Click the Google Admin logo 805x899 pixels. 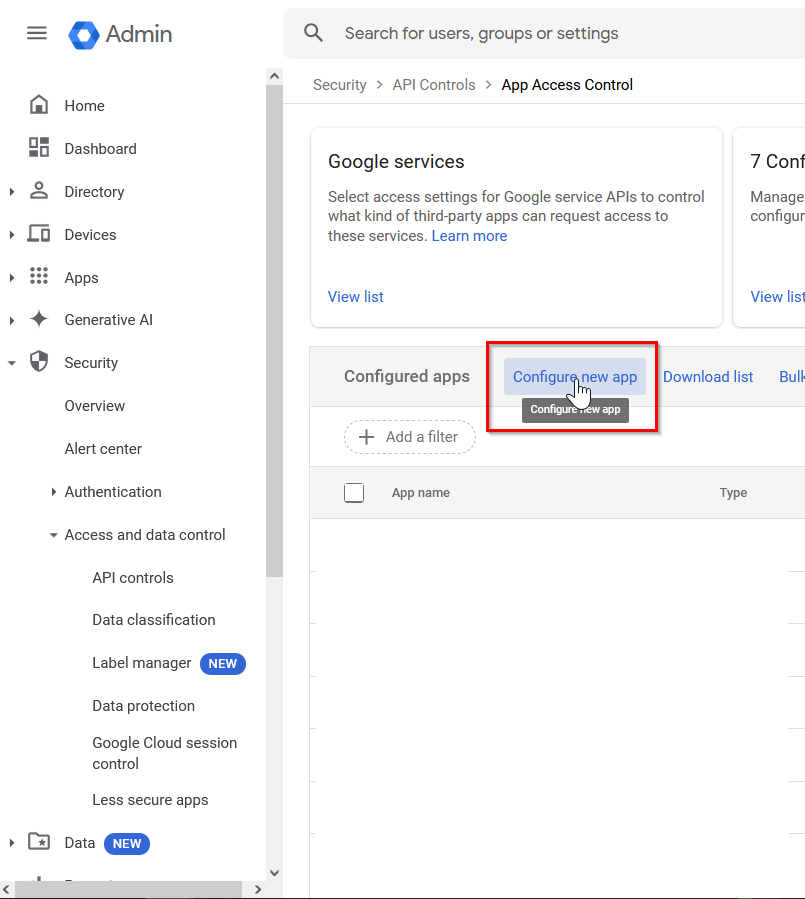pyautogui.click(x=84, y=34)
